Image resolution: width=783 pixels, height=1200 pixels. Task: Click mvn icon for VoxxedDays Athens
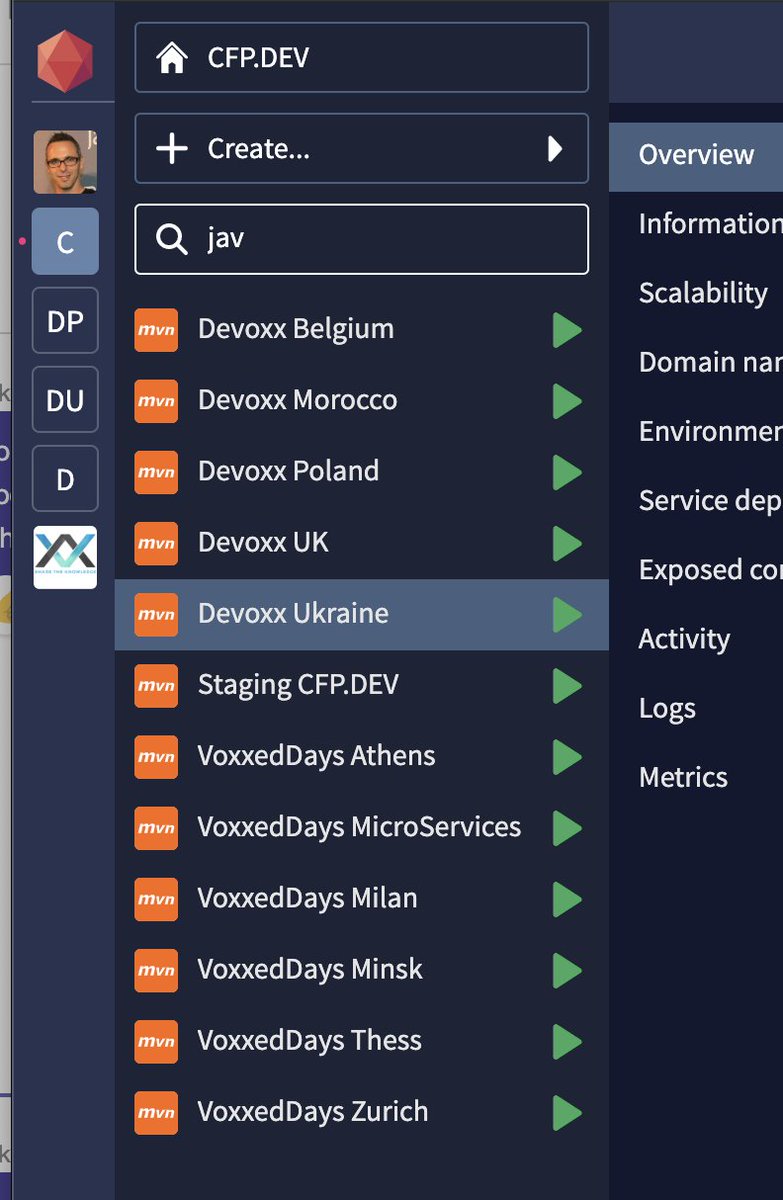pyautogui.click(x=156, y=756)
